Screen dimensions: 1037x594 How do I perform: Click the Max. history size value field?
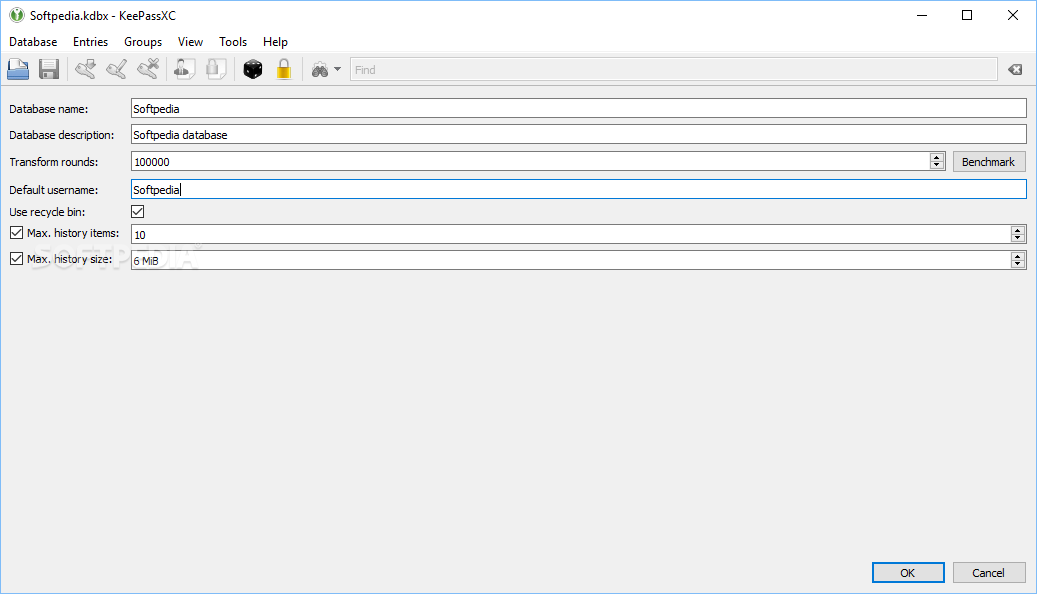(x=571, y=260)
